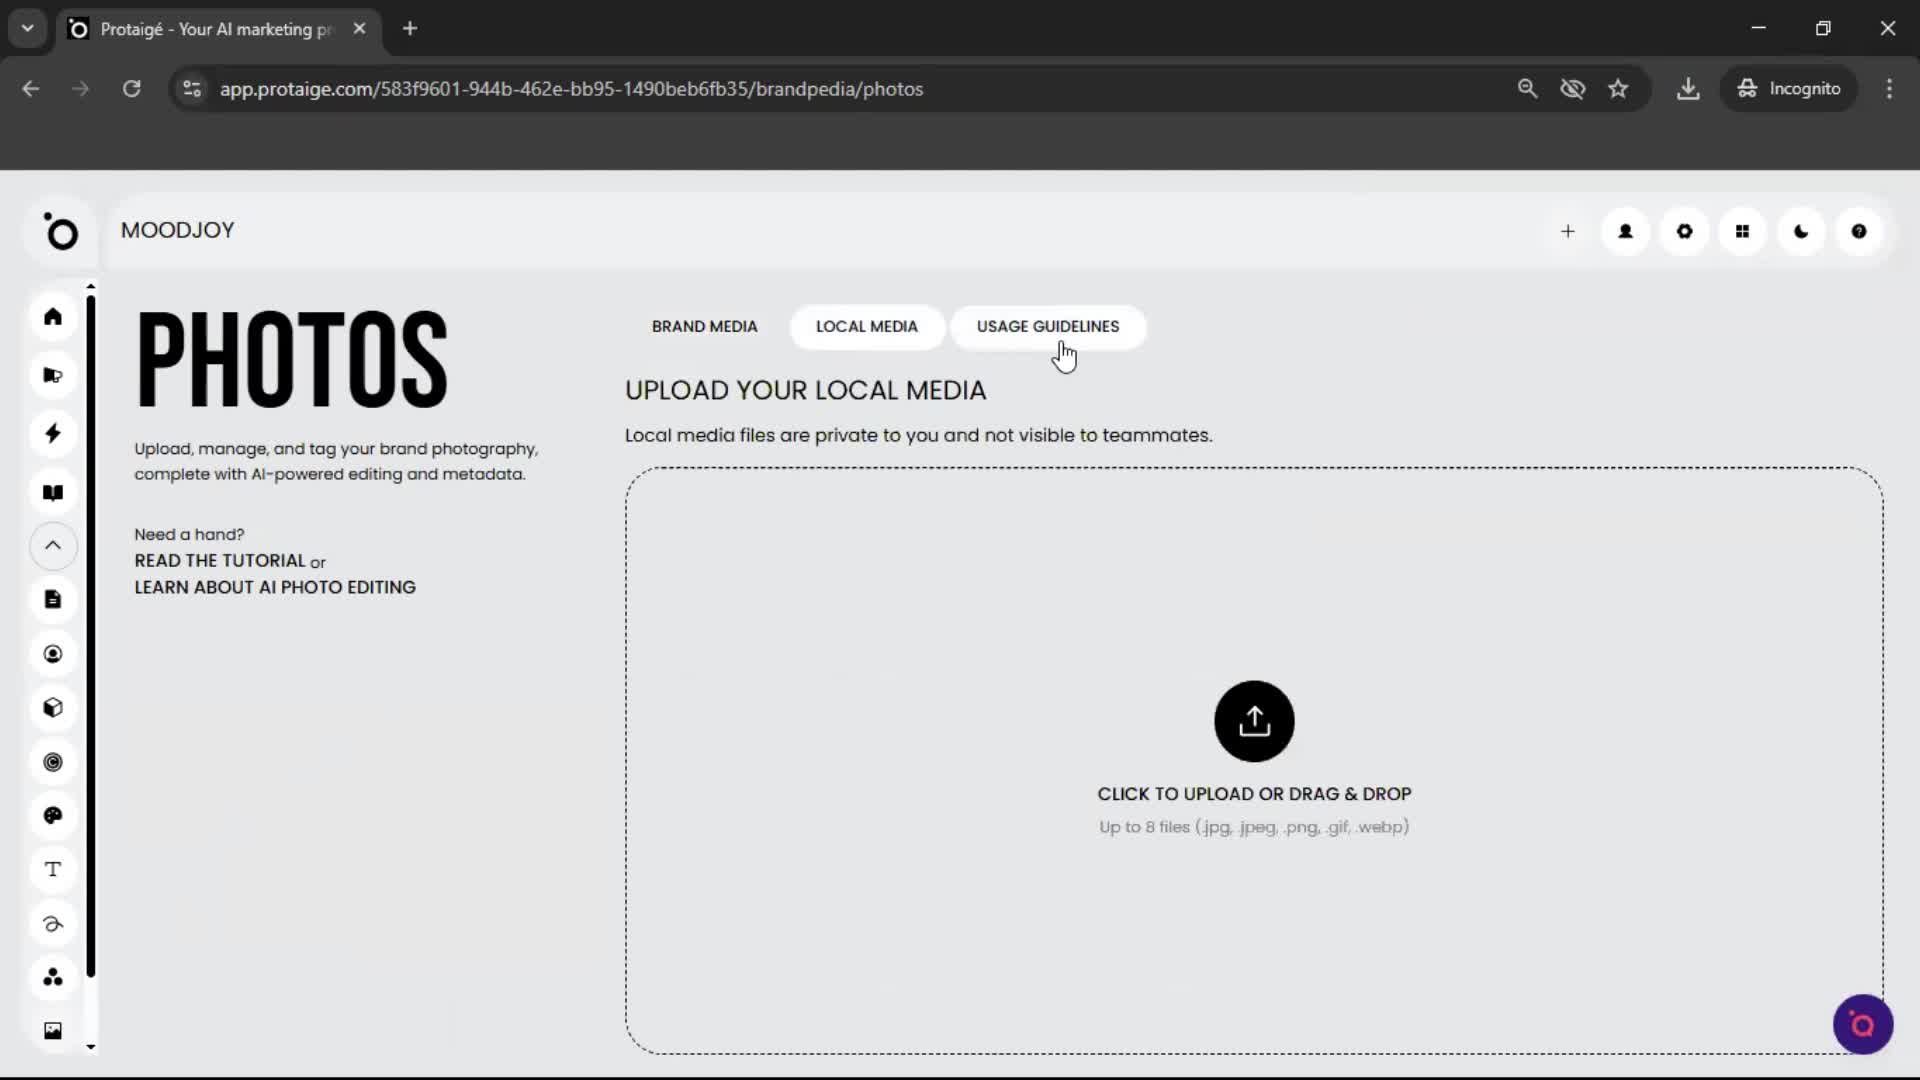Screen dimensions: 1920x1080
Task: Open LEARN ABOUT AI PHOTO EDITING link
Action: pos(274,587)
